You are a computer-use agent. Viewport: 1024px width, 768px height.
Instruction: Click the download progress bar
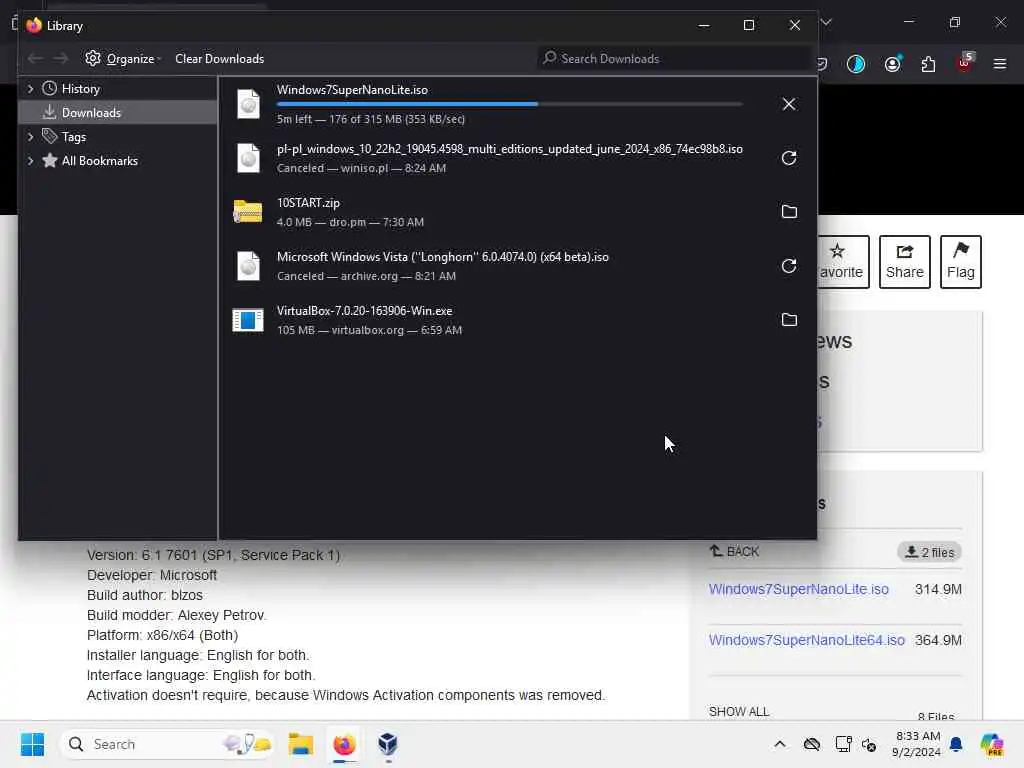[509, 104]
